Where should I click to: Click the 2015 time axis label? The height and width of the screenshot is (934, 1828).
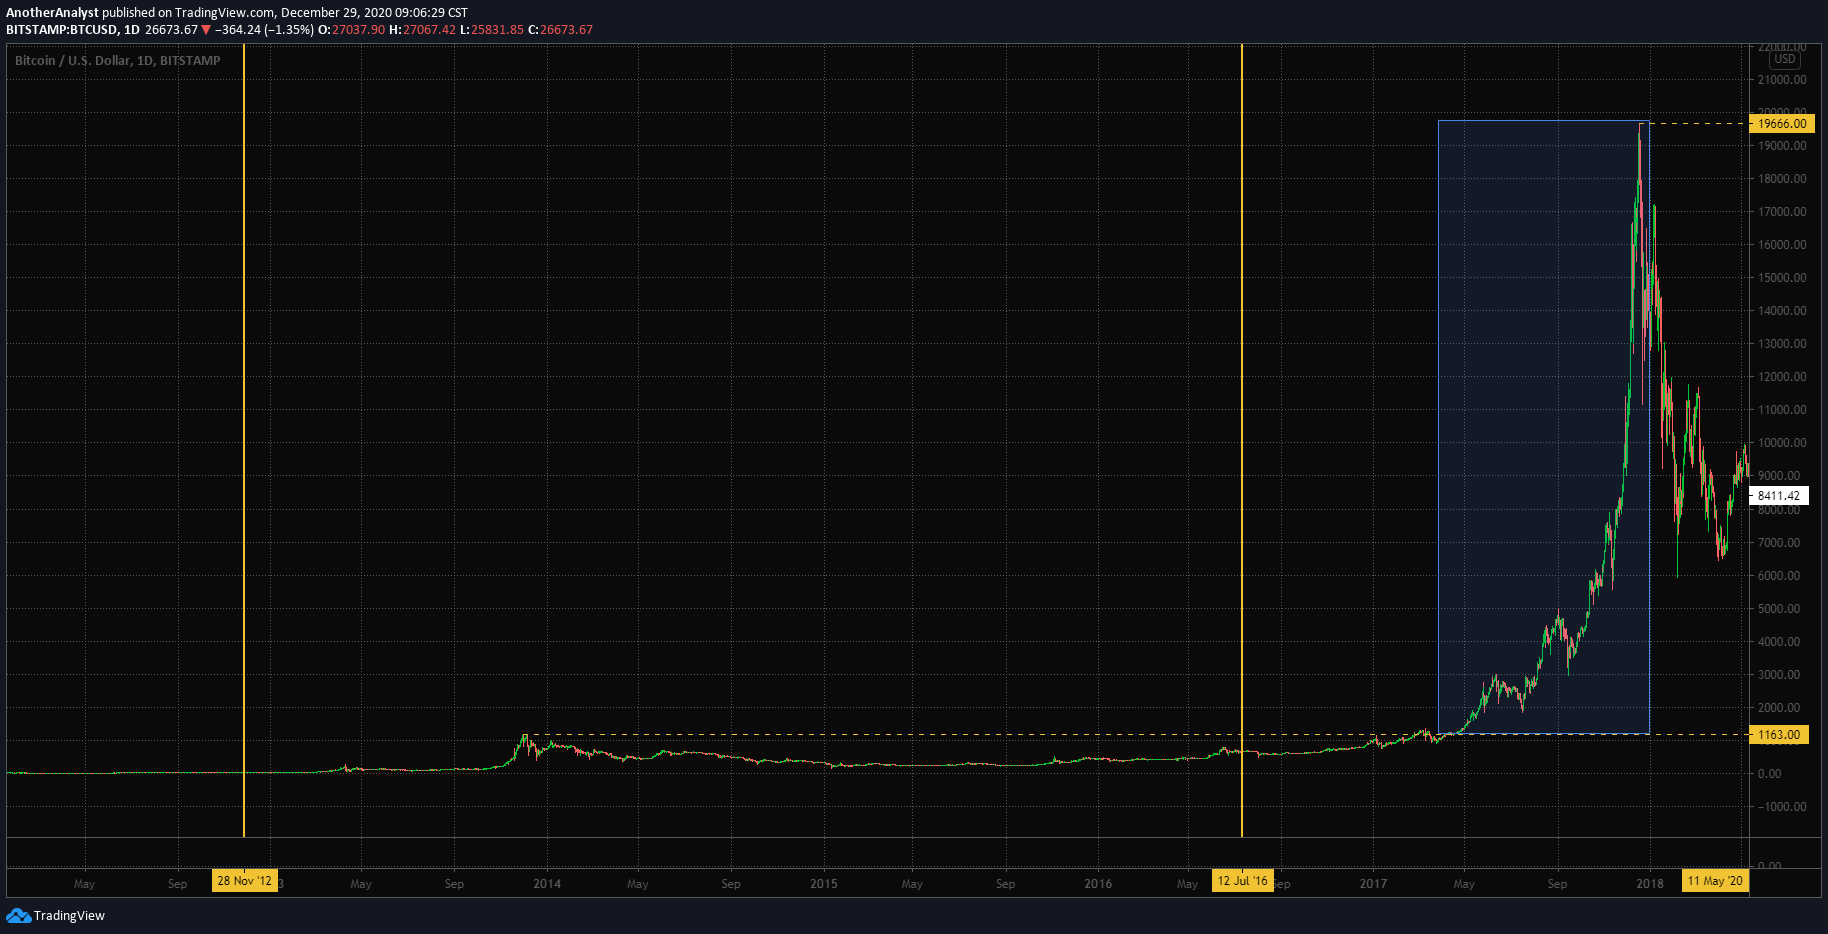(824, 884)
